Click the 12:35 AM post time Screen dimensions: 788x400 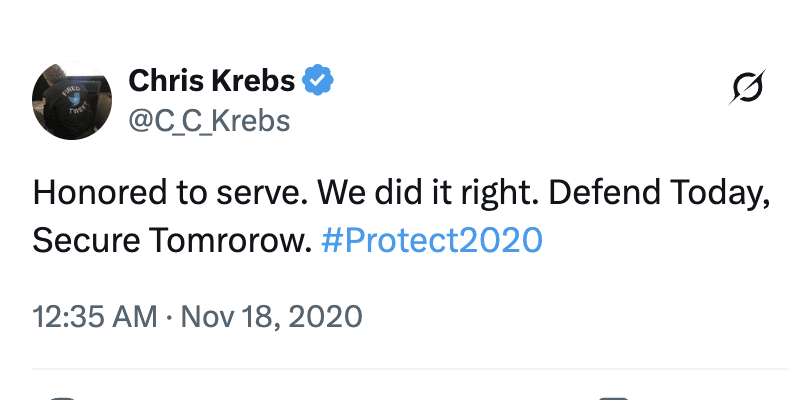pos(91,318)
